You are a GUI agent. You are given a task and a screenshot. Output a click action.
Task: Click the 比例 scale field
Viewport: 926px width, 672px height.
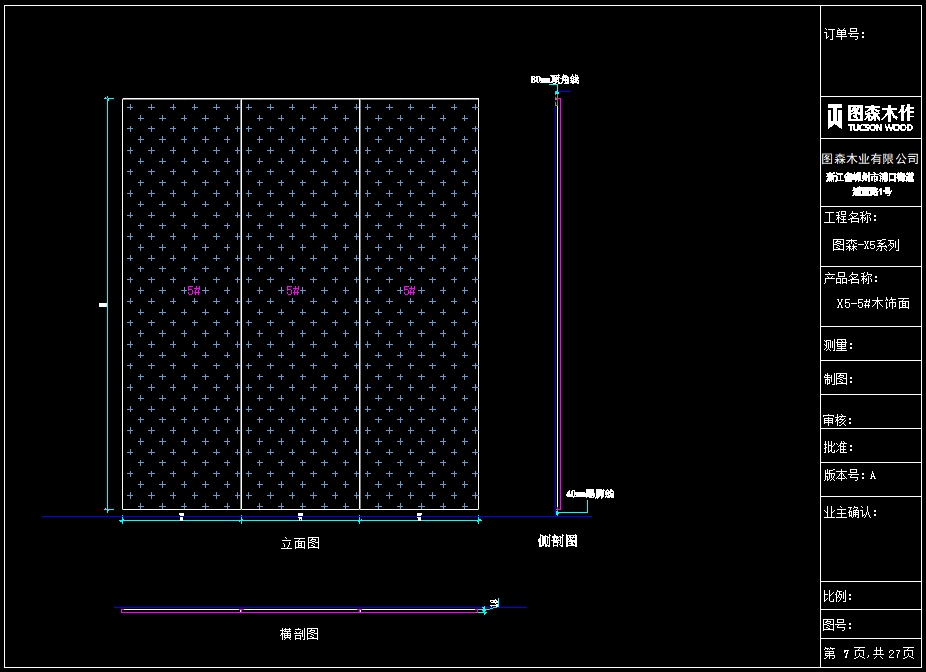pos(838,597)
